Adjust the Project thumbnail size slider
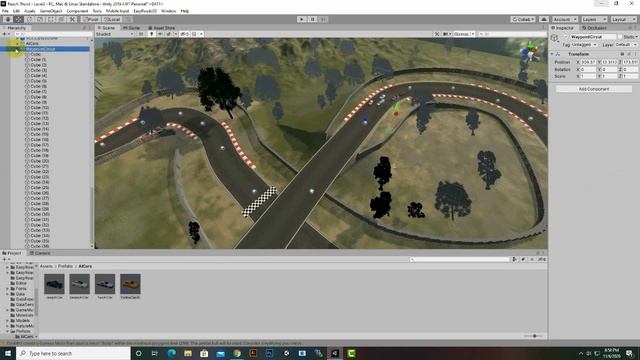Viewport: 640px width, 360px height. click(534, 336)
